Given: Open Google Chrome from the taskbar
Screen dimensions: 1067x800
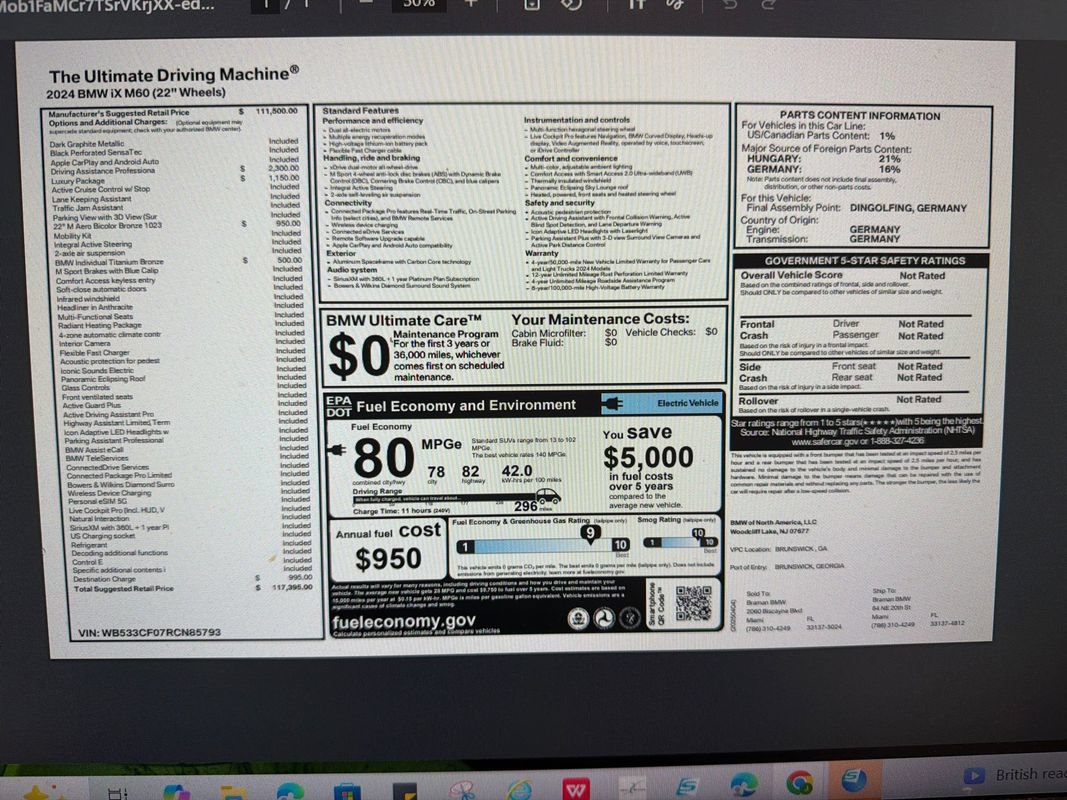Looking at the screenshot, I should (800, 782).
